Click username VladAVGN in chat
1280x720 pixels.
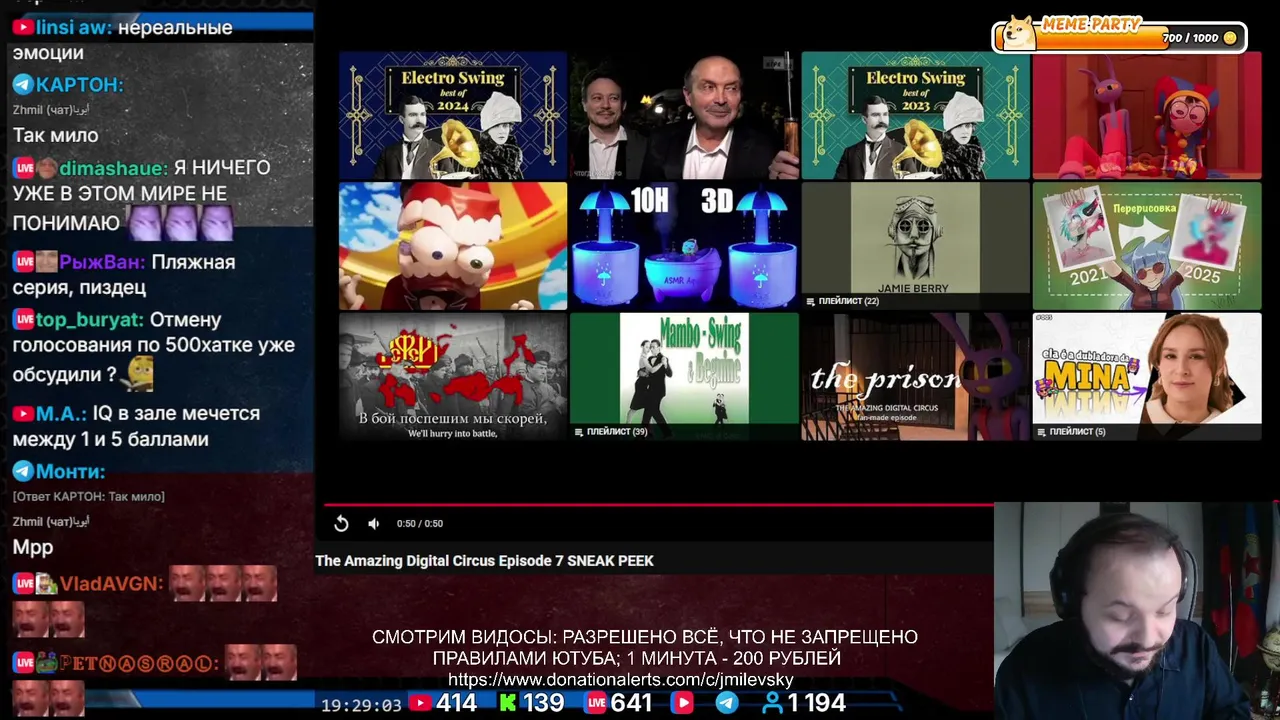click(111, 583)
